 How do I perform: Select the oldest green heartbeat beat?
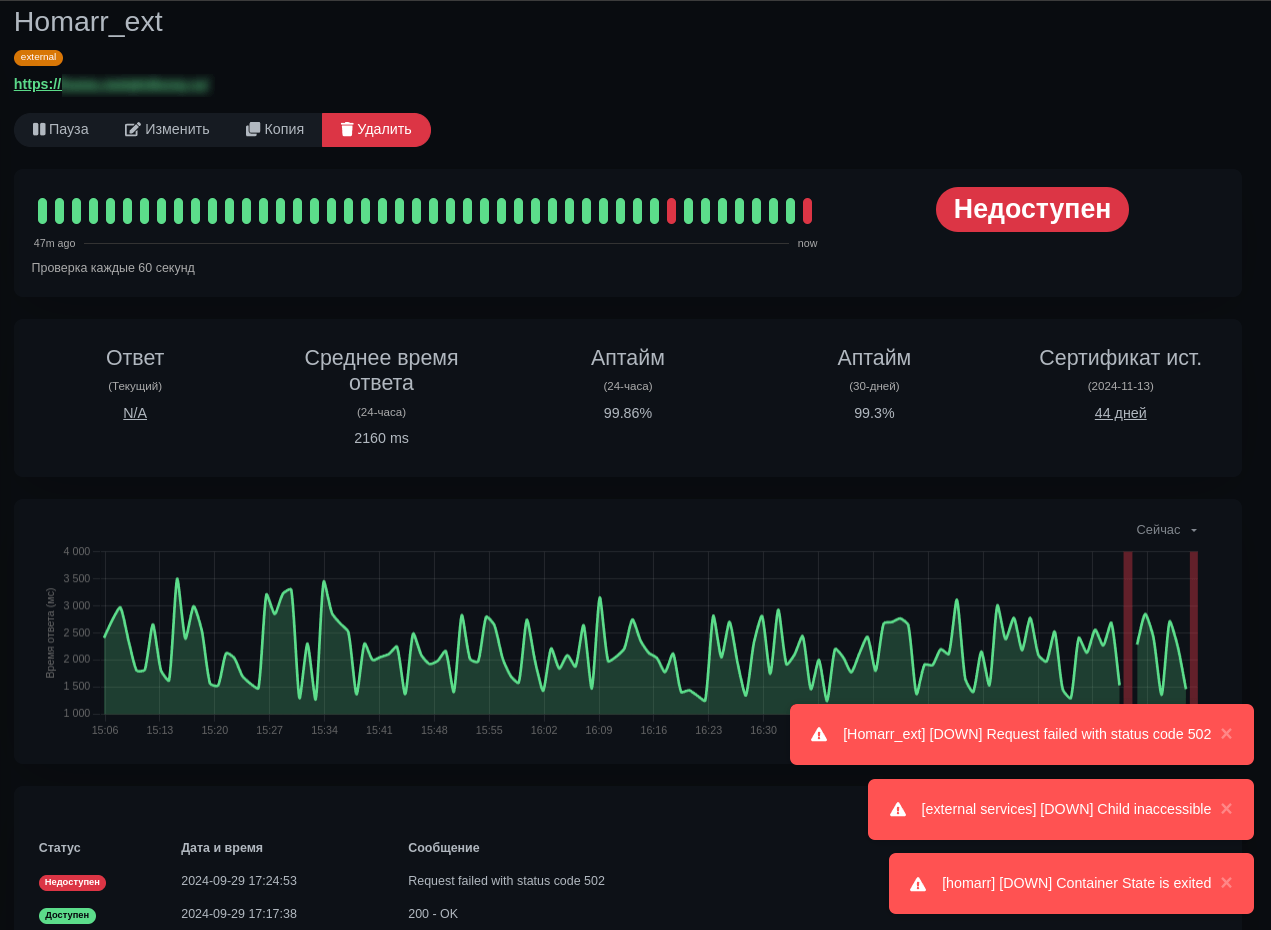[42, 211]
